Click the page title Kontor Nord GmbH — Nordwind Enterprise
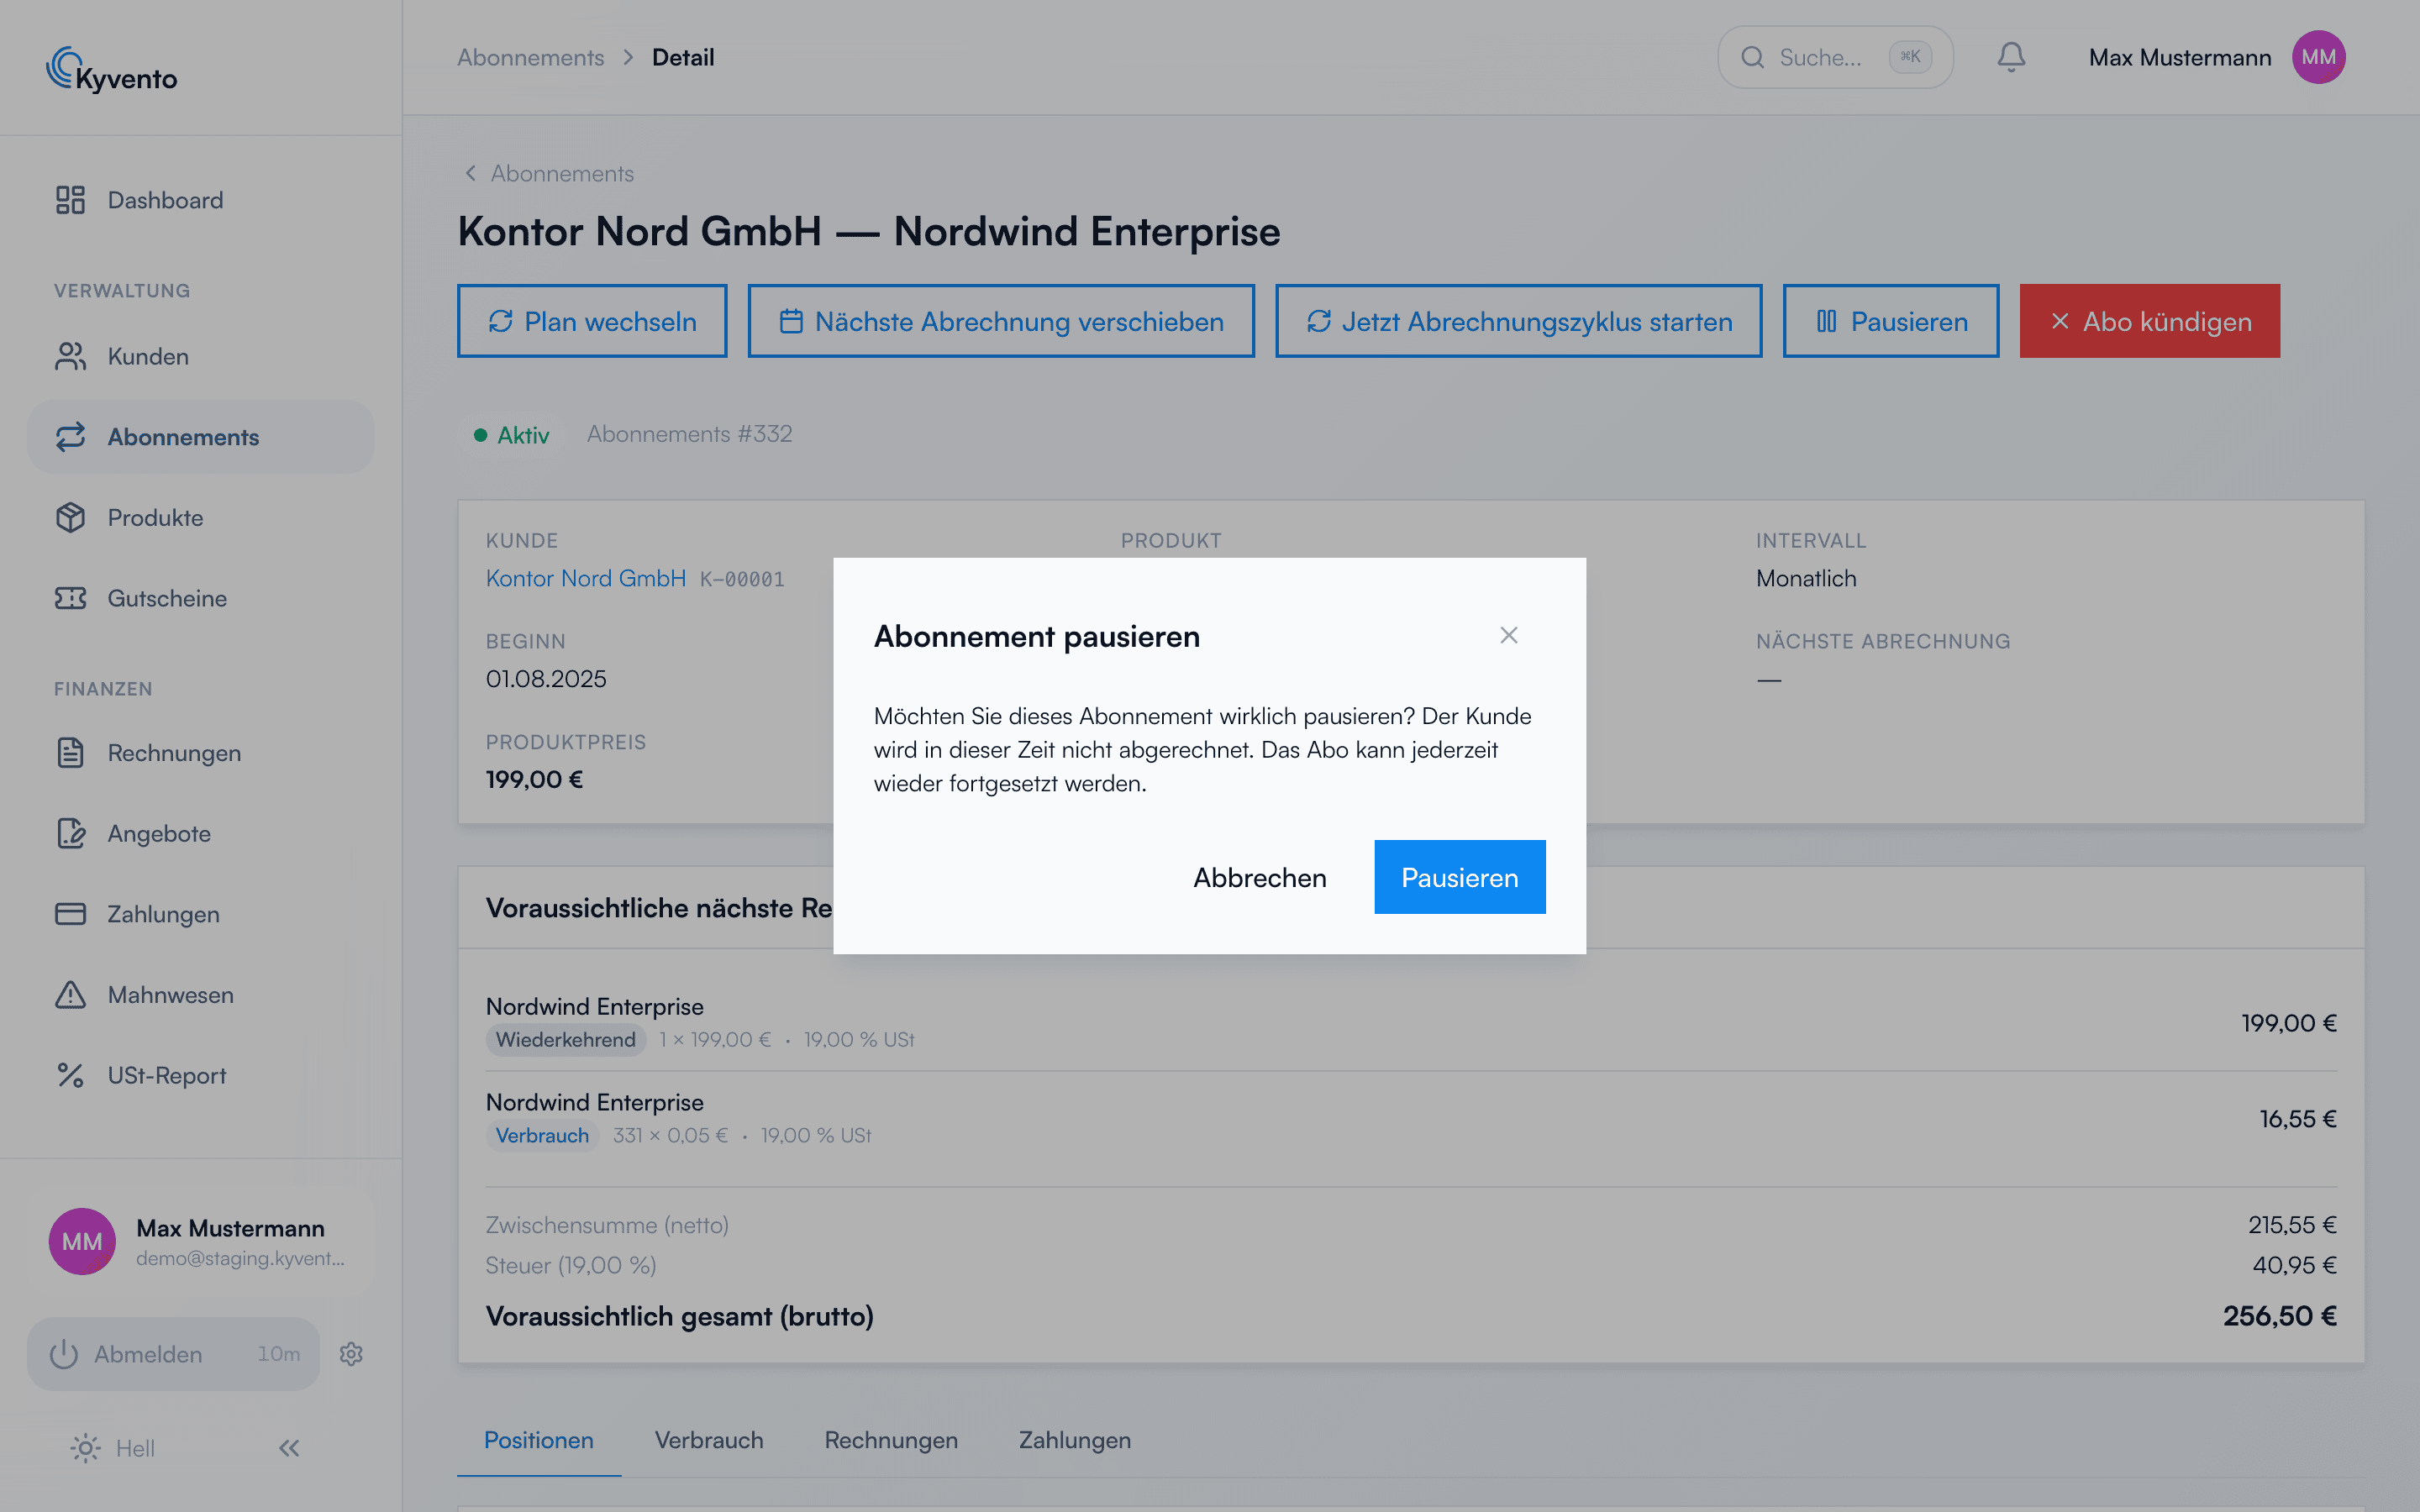The width and height of the screenshot is (2420, 1512). coord(869,231)
